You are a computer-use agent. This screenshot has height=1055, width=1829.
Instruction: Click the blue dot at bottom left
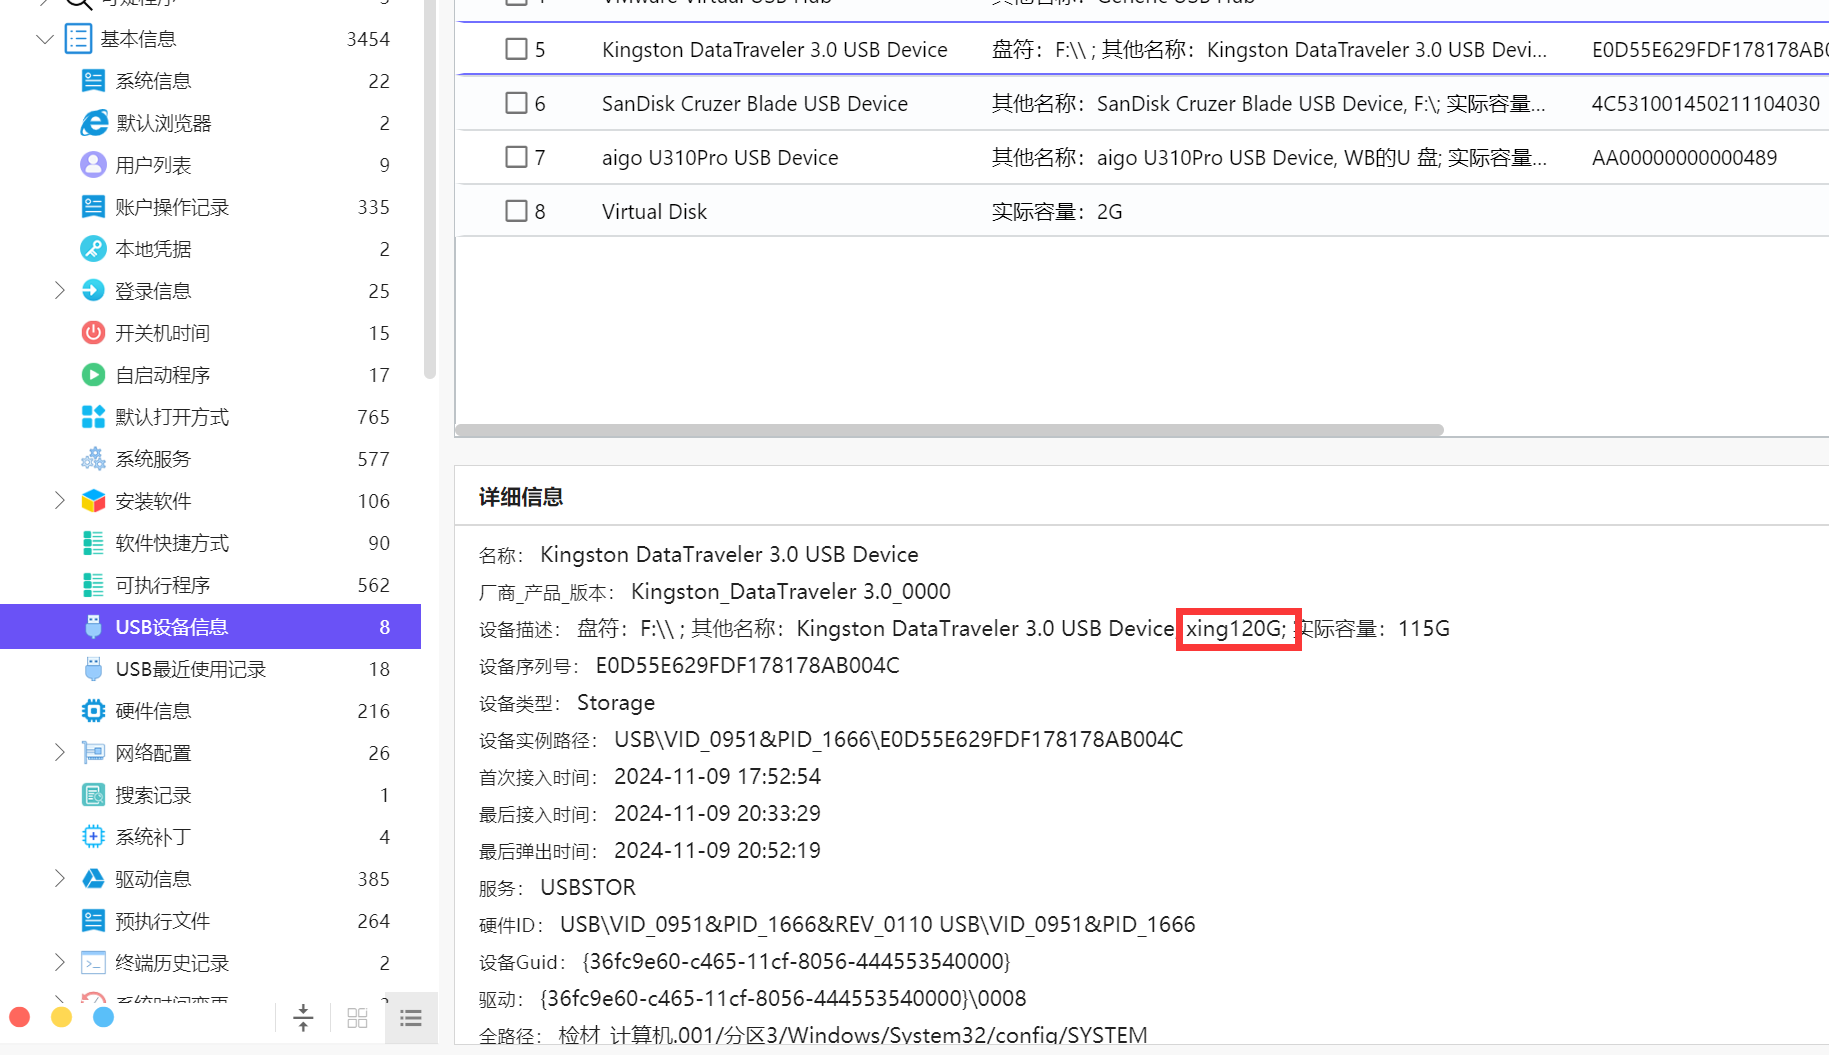(x=103, y=1017)
